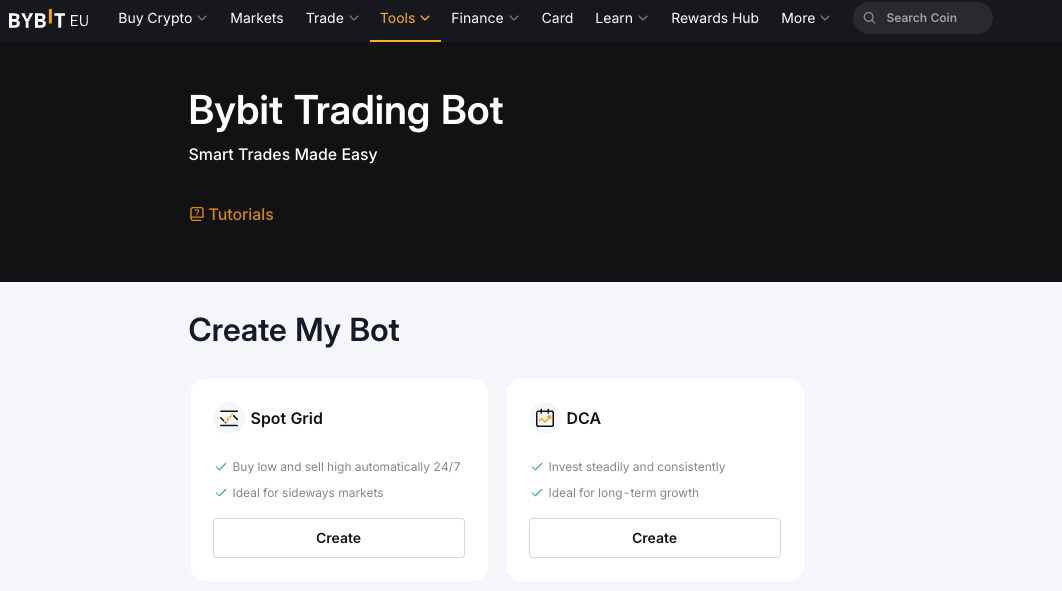Open the Markets page
This screenshot has height=591, width=1062.
(256, 18)
